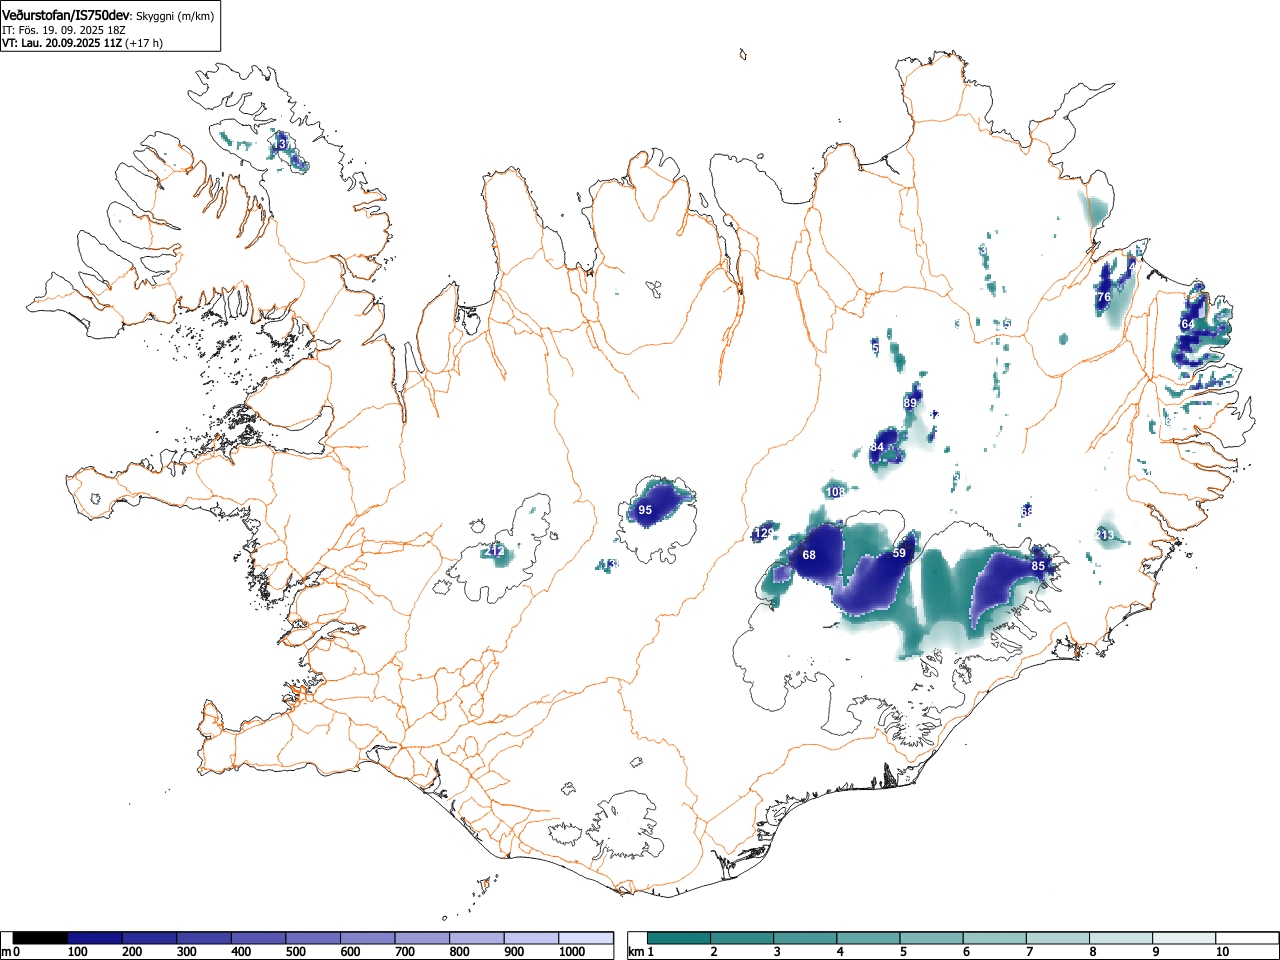
Task: Click the '84' visibility value on the map
Action: 877,447
